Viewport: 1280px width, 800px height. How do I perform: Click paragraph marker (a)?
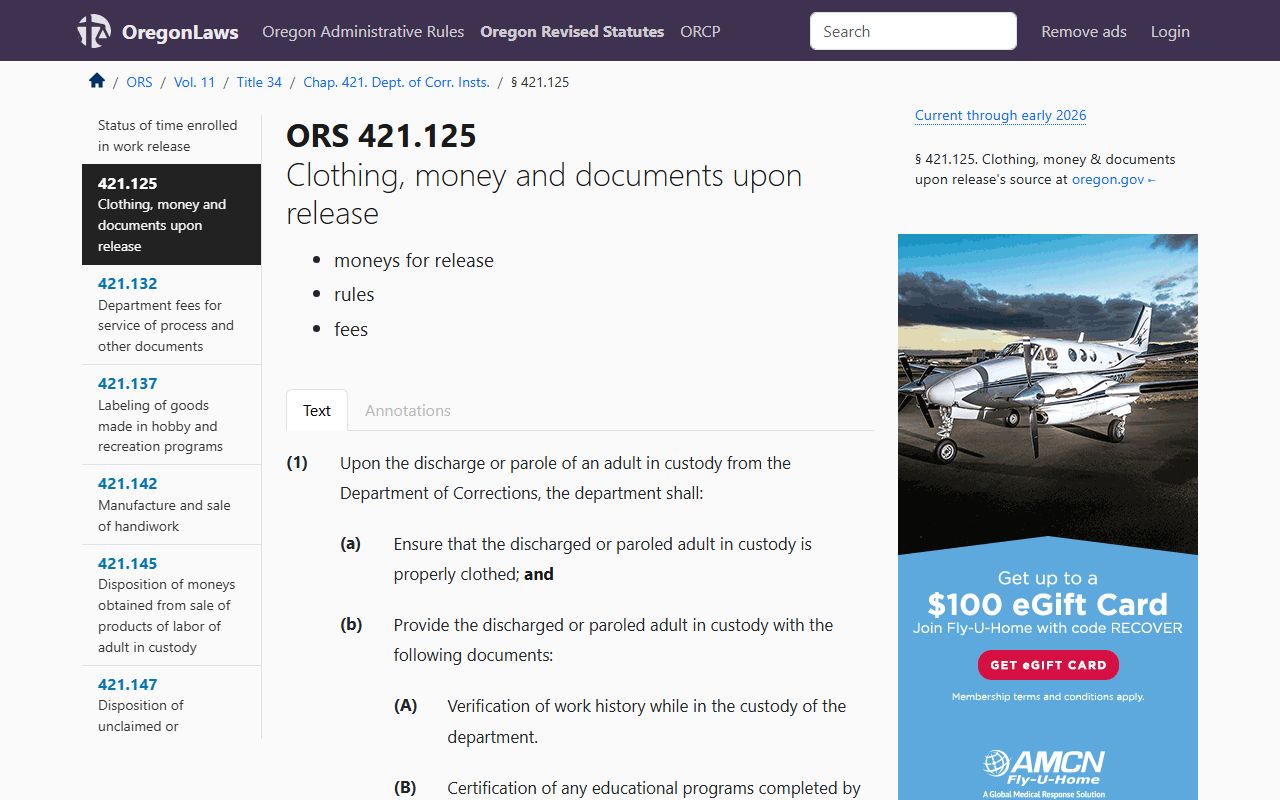(x=351, y=544)
